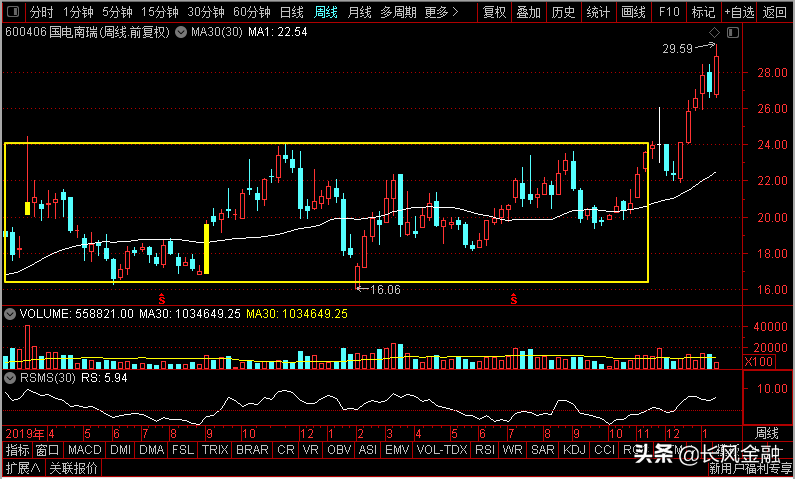Expand the VOLUME indicator dropdown arrow
The height and width of the screenshot is (479, 795).
pyautogui.click(x=10, y=314)
